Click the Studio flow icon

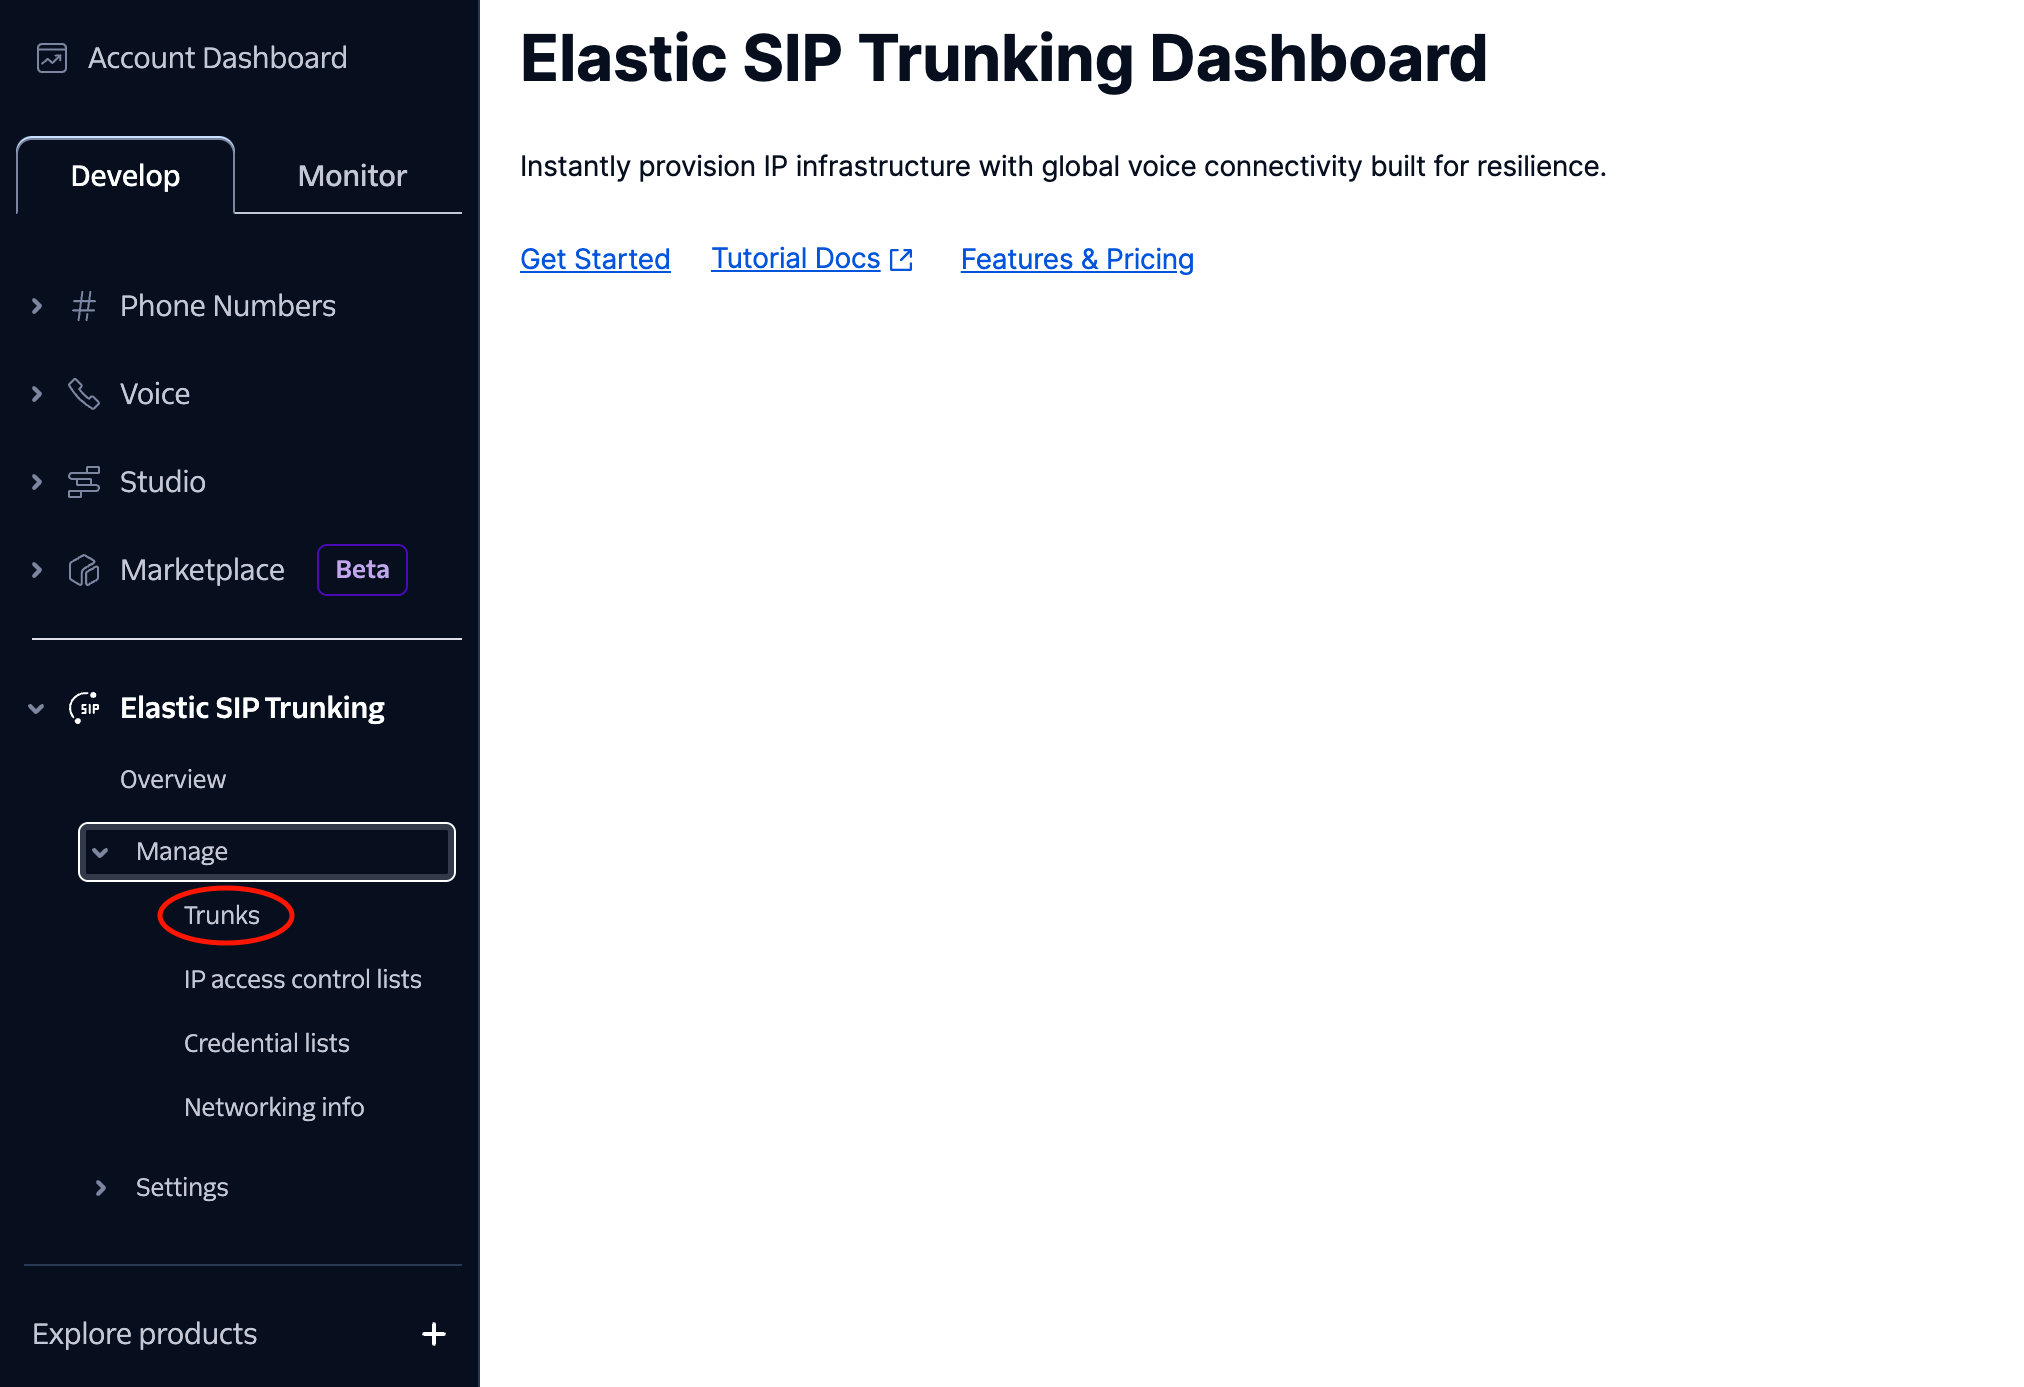coord(84,482)
